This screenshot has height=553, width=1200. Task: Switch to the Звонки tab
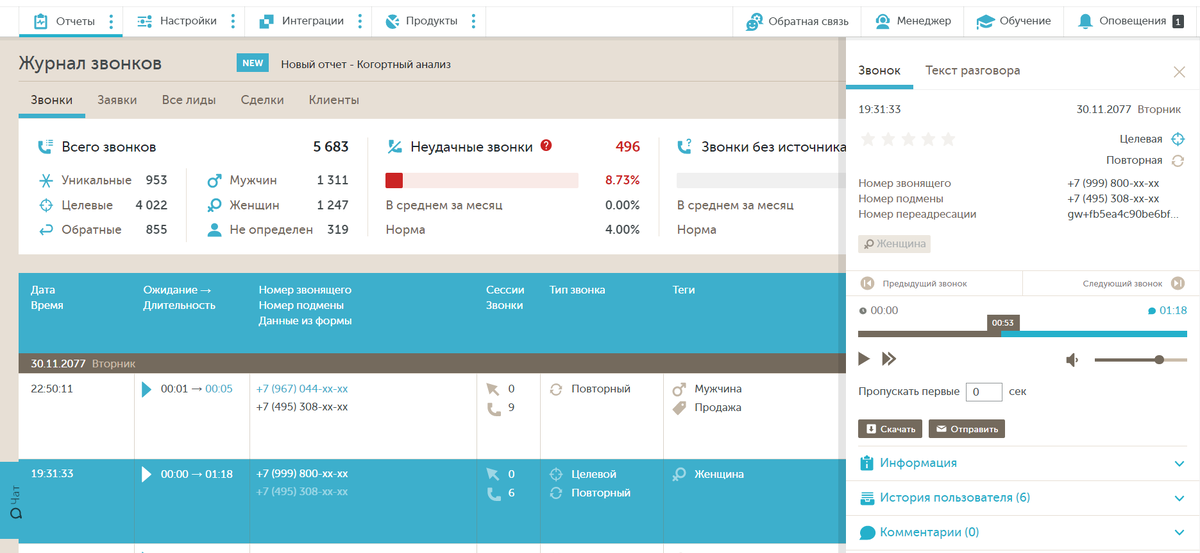coord(52,100)
